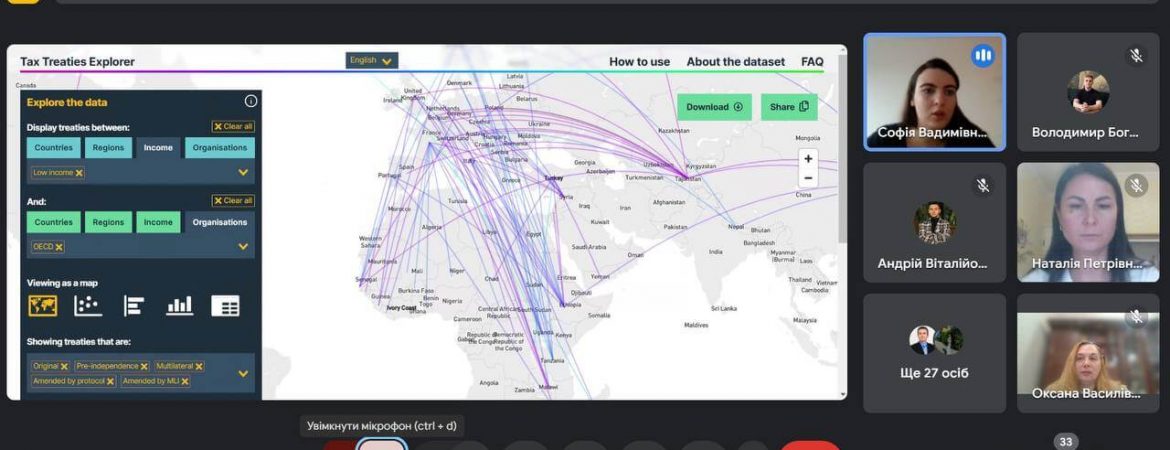The image size is (1170, 450).
Task: Click the Sri Lanka label on map
Action: tap(724, 308)
